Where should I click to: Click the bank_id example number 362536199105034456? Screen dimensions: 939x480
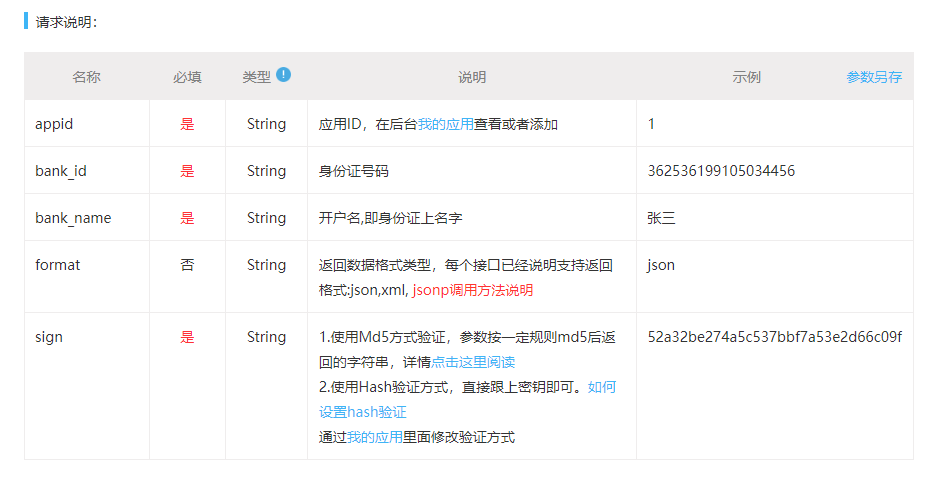tap(721, 171)
